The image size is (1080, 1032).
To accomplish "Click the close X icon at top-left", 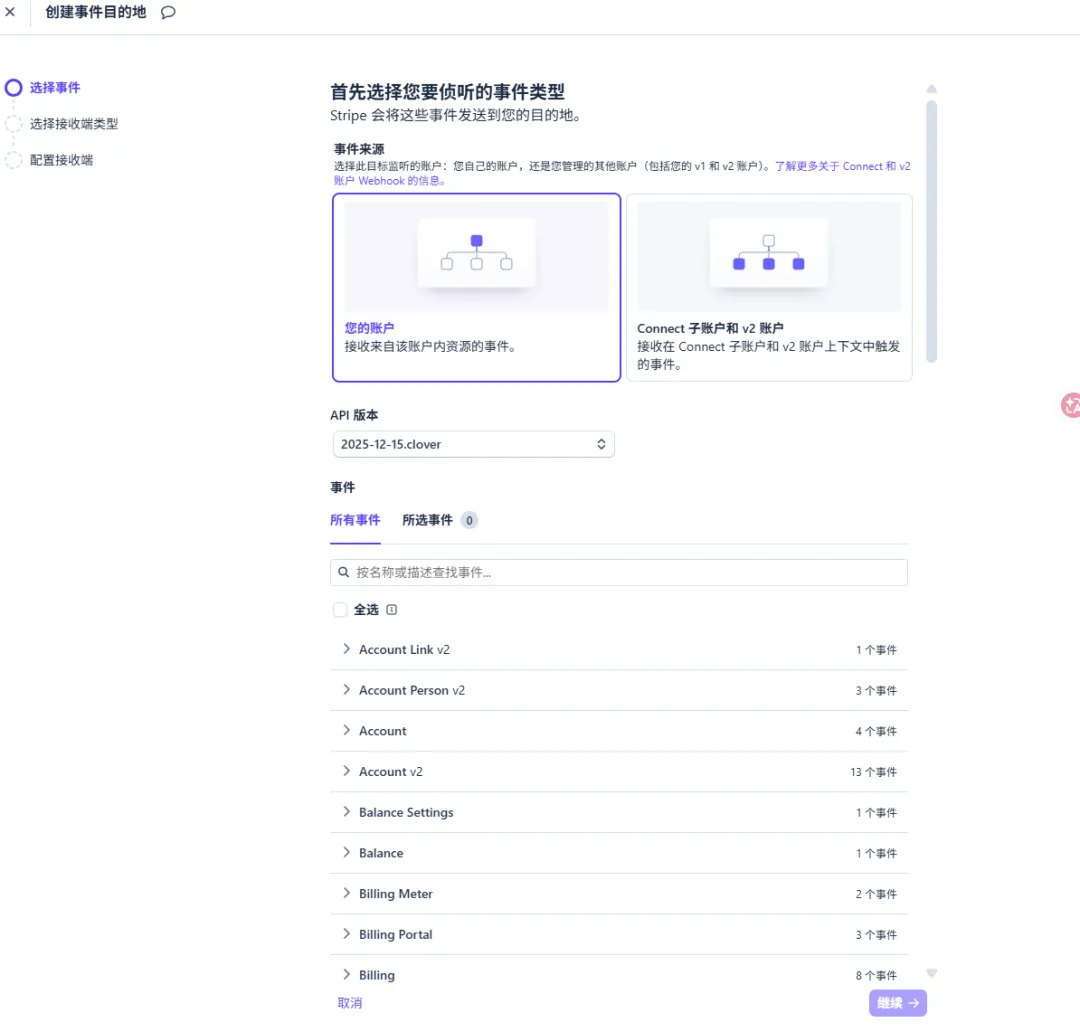I will 11,13.
